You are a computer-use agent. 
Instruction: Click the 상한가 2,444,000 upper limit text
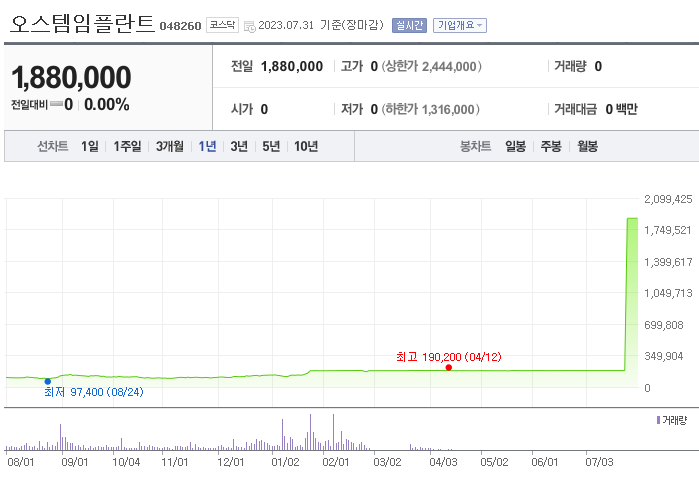click(x=432, y=66)
